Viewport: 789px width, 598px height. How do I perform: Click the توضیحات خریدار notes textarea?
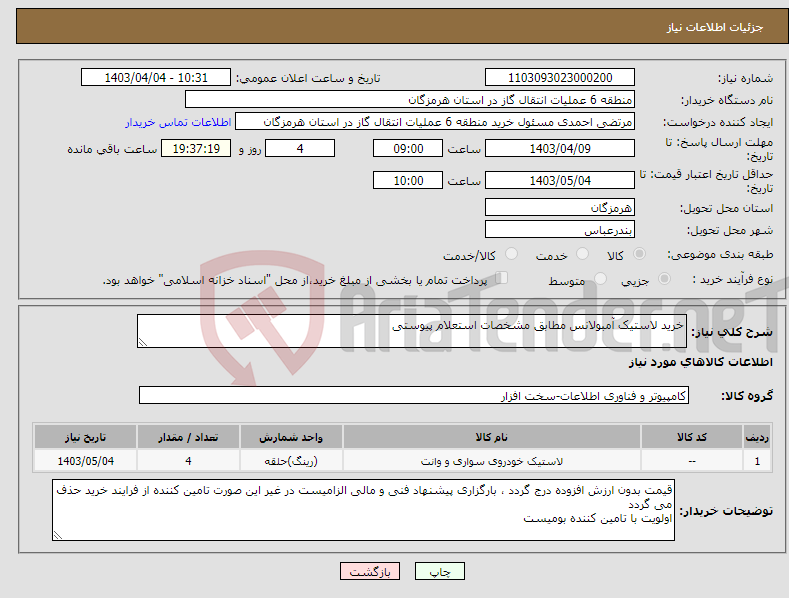pos(363,510)
